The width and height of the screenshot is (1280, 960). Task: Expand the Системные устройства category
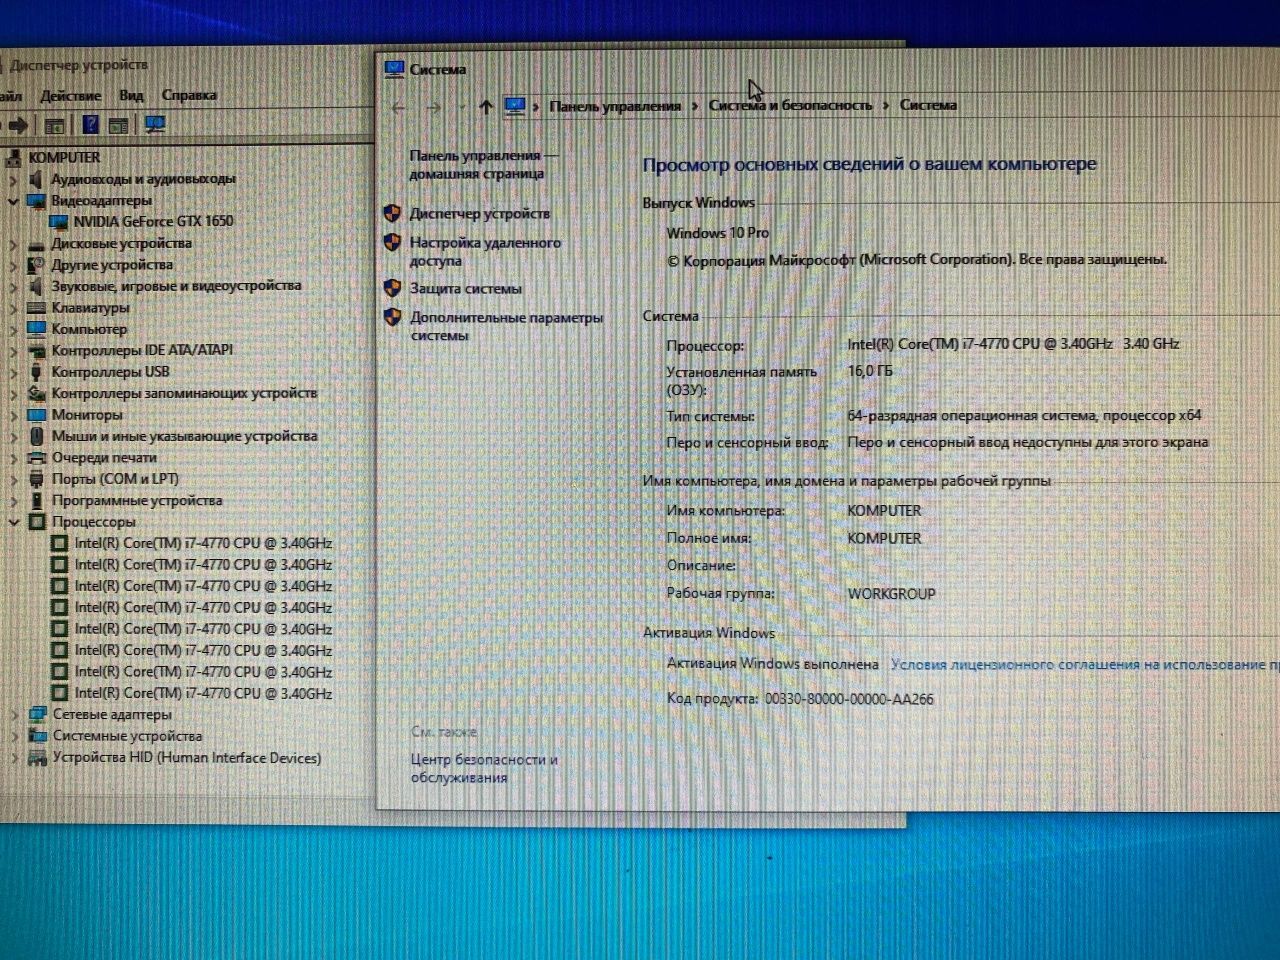click(x=14, y=736)
